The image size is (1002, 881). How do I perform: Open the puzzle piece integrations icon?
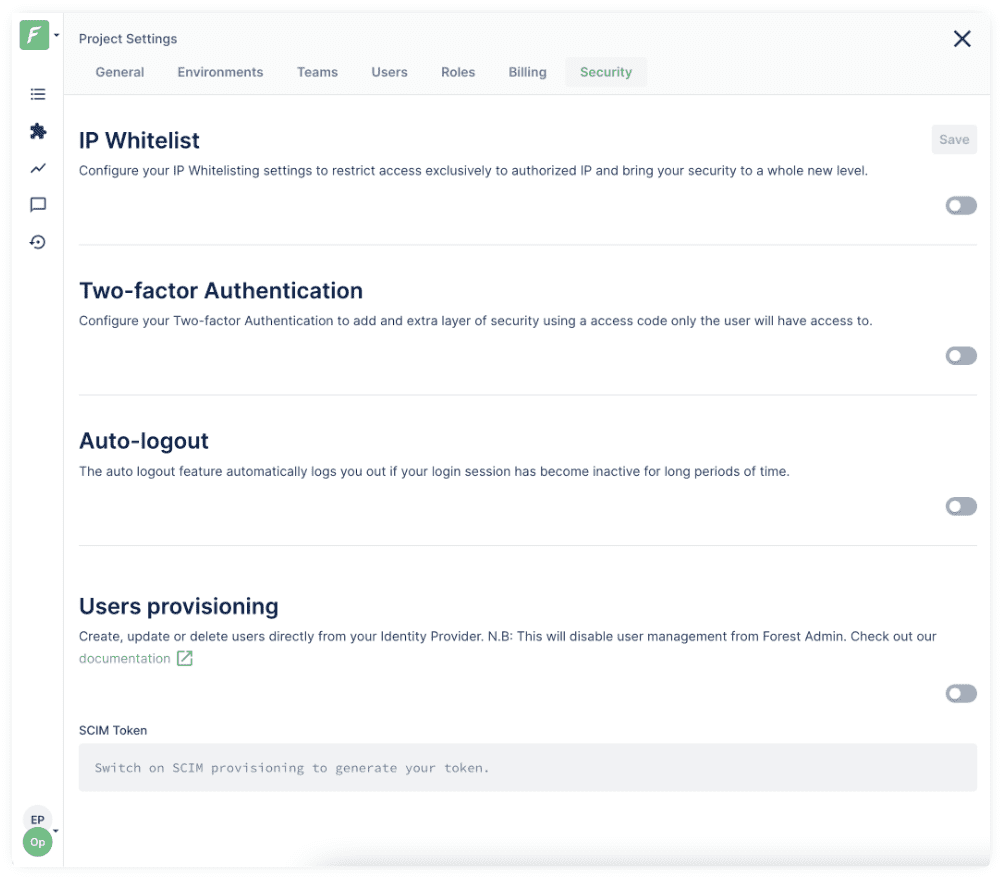(x=38, y=131)
